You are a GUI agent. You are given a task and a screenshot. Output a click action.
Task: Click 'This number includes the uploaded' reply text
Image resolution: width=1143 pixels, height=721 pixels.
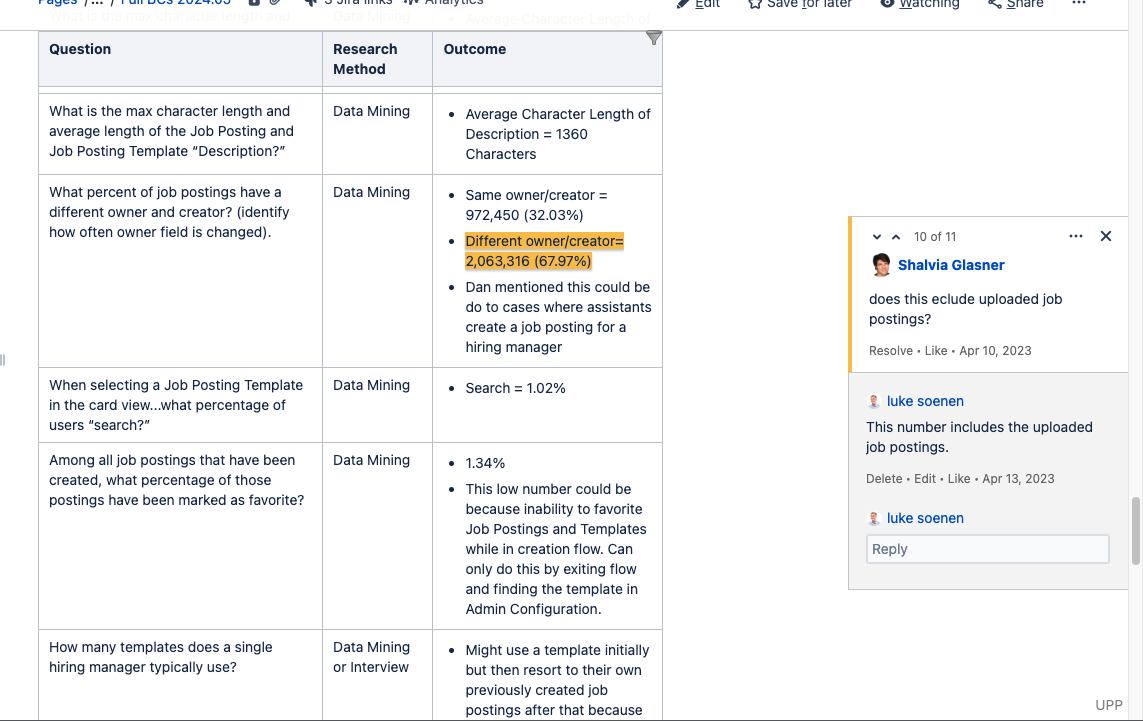pyautogui.click(x=979, y=437)
